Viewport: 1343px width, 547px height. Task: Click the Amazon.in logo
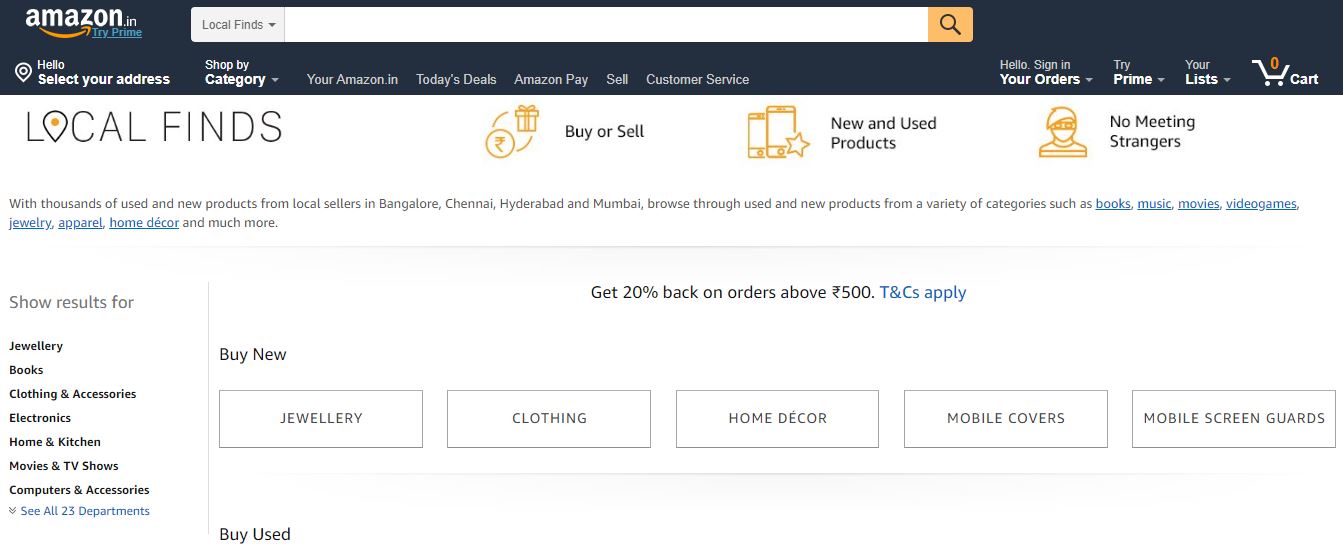click(82, 21)
